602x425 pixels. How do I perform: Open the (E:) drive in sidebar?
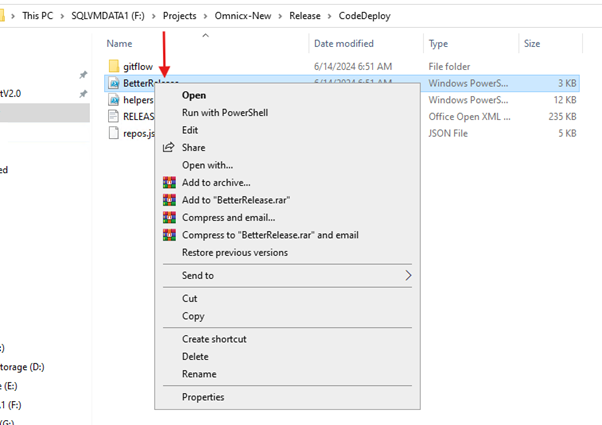(9, 386)
